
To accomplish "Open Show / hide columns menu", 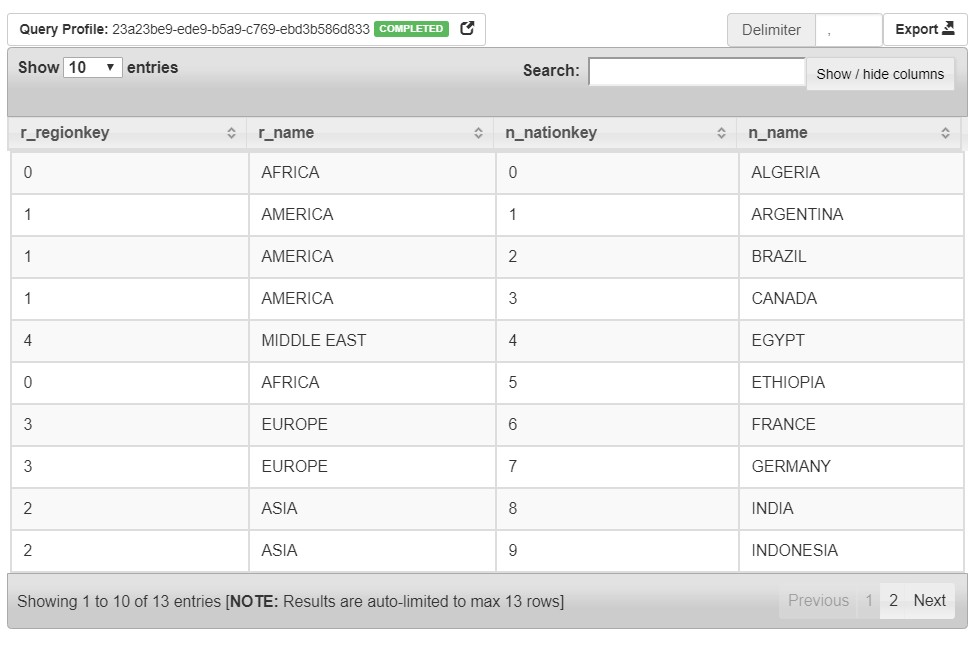I will [880, 74].
